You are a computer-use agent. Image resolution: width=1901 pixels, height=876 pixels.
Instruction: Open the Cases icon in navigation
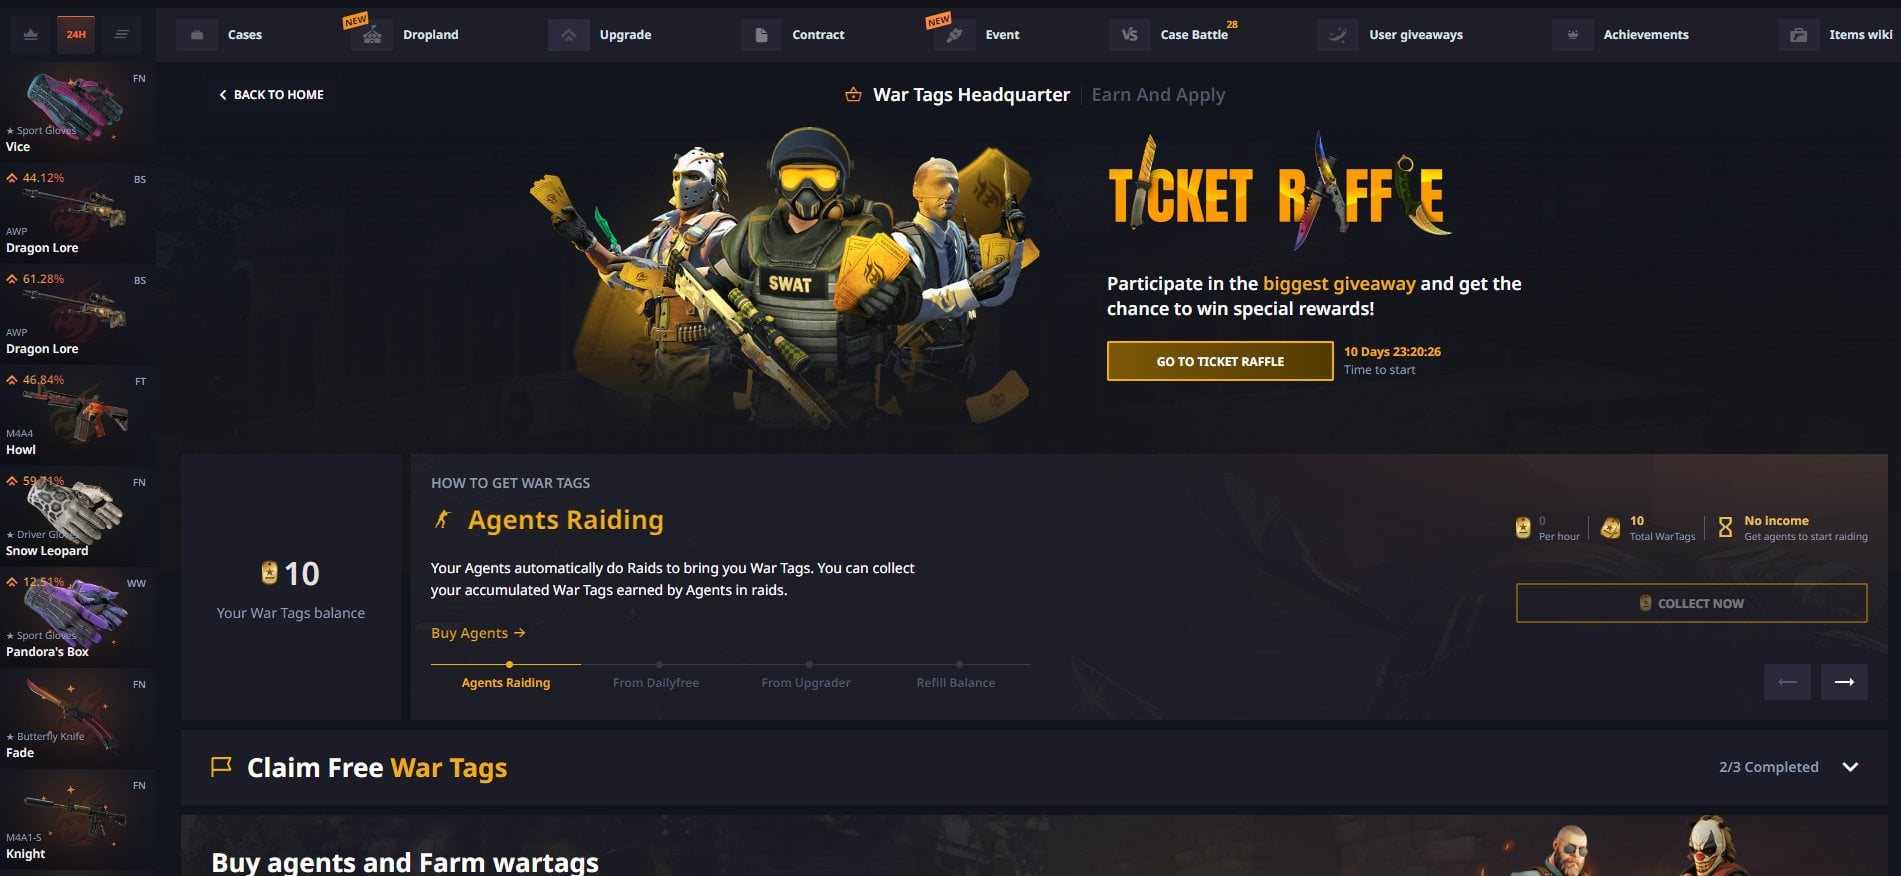(197, 35)
